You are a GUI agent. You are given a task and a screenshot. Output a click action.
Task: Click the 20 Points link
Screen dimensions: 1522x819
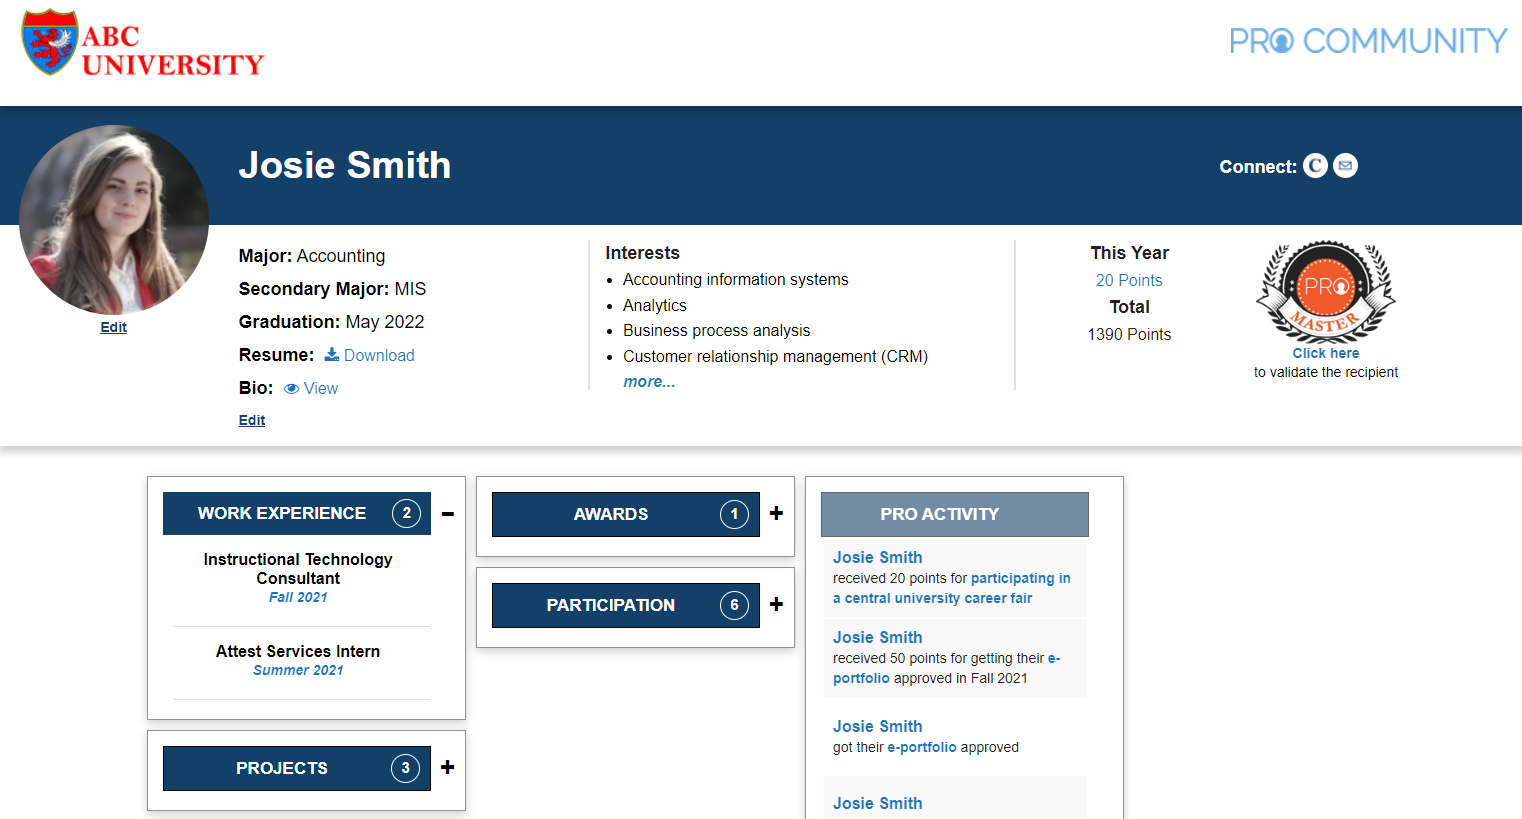click(x=1129, y=281)
